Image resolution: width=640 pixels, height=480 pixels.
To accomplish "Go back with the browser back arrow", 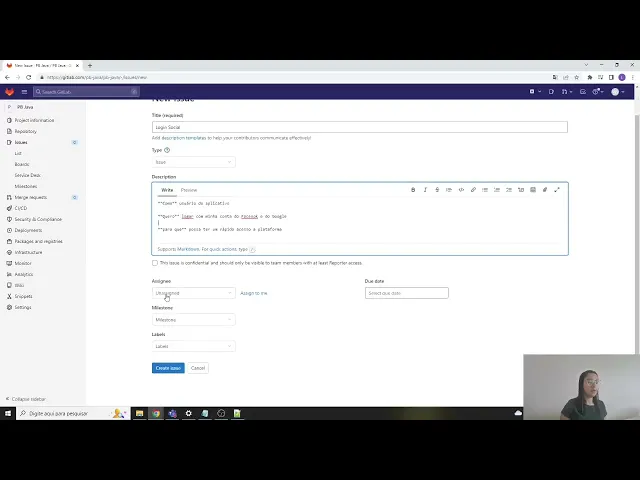I will click(7, 77).
